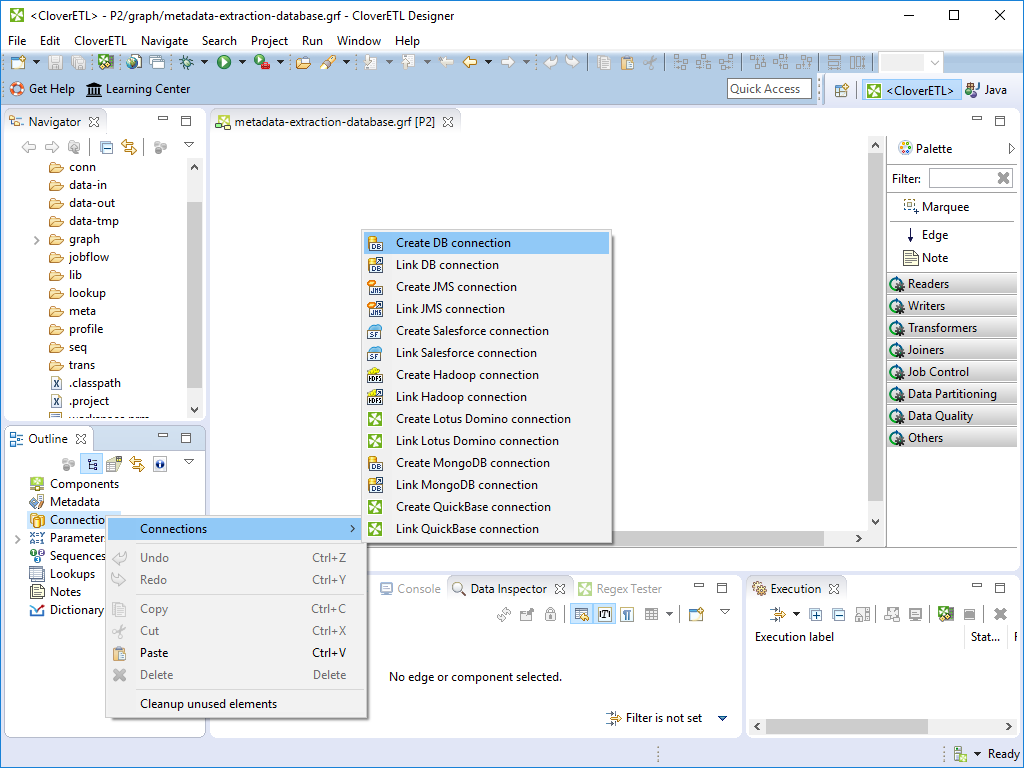Click the Palette filter input field
The height and width of the screenshot is (768, 1024).
point(962,178)
